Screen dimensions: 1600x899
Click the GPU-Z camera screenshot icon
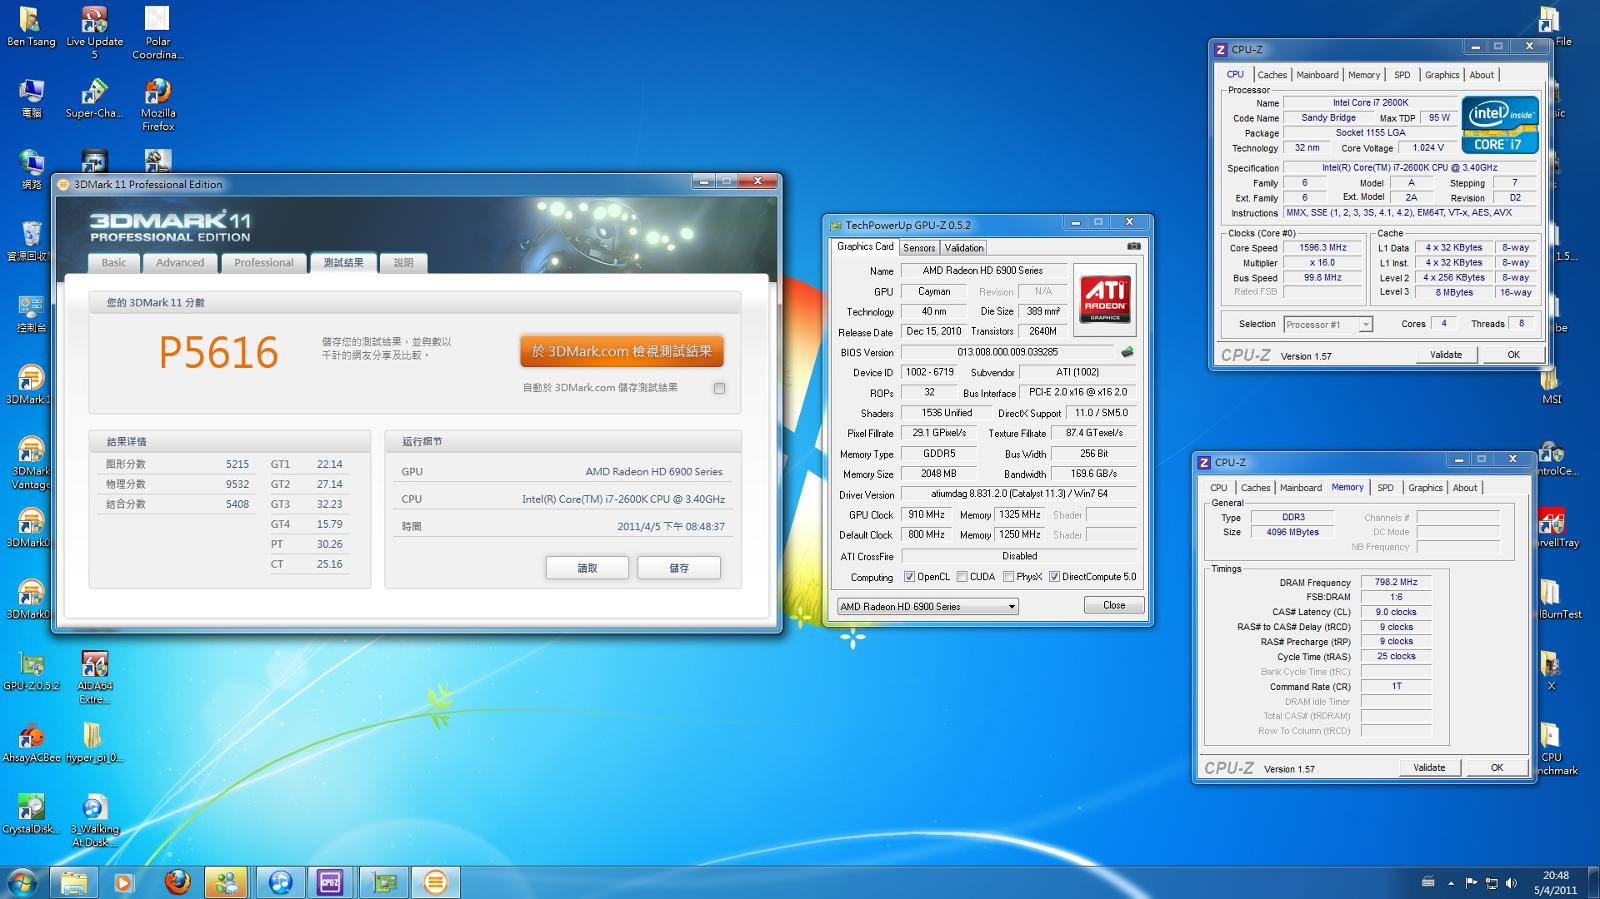click(x=1134, y=246)
